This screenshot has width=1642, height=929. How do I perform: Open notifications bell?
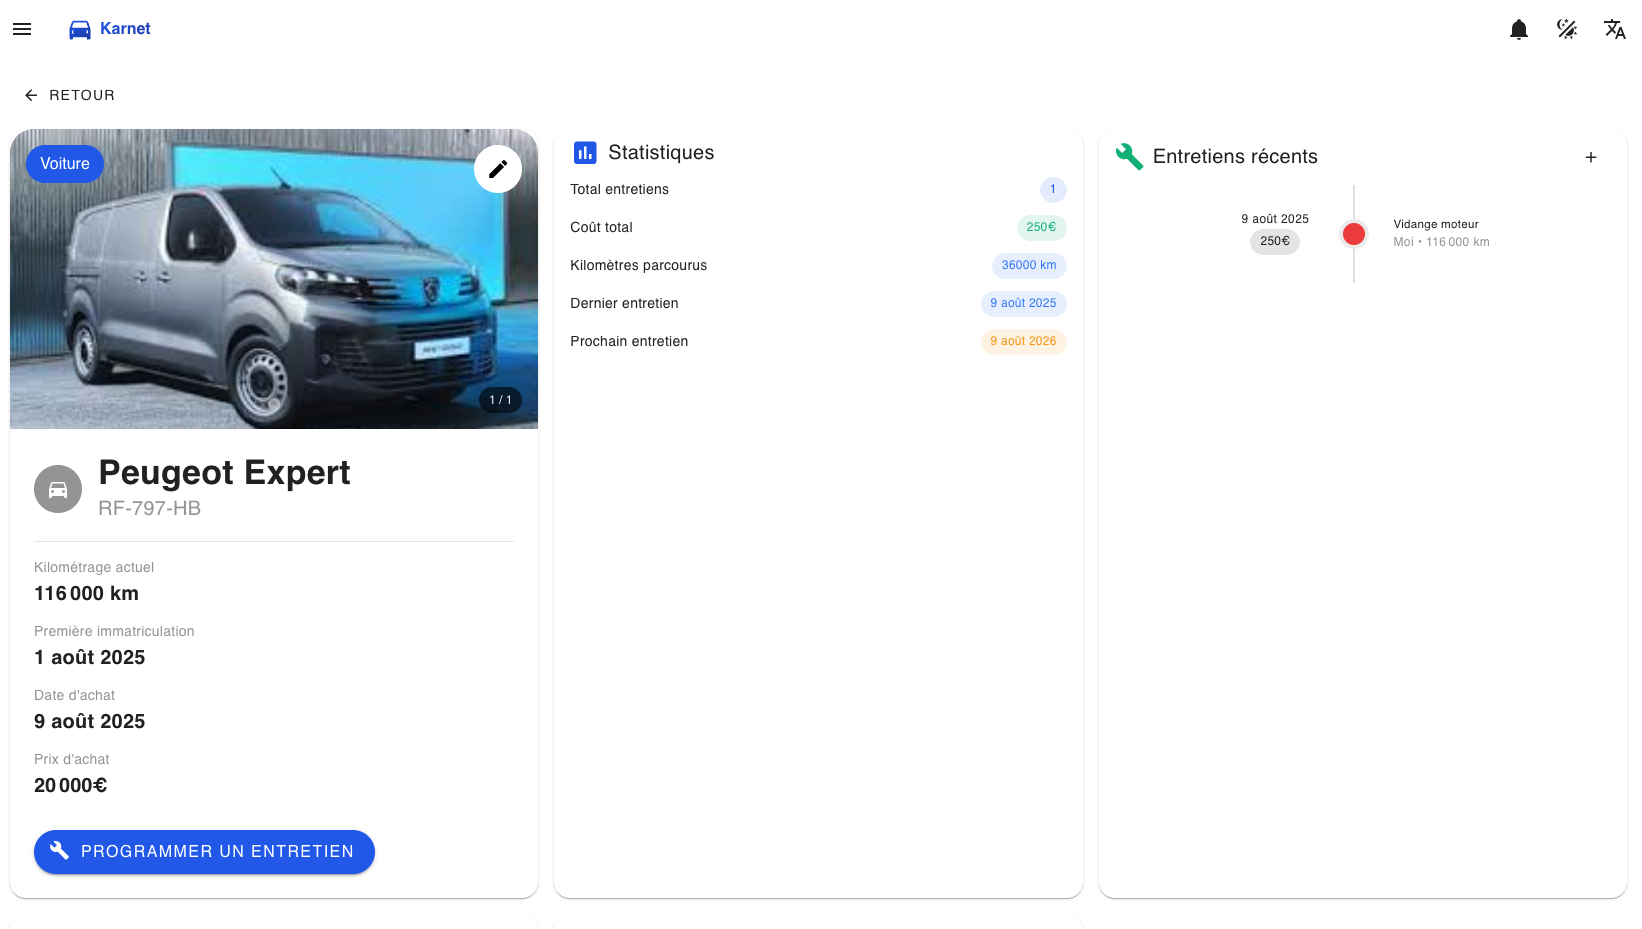(x=1519, y=29)
